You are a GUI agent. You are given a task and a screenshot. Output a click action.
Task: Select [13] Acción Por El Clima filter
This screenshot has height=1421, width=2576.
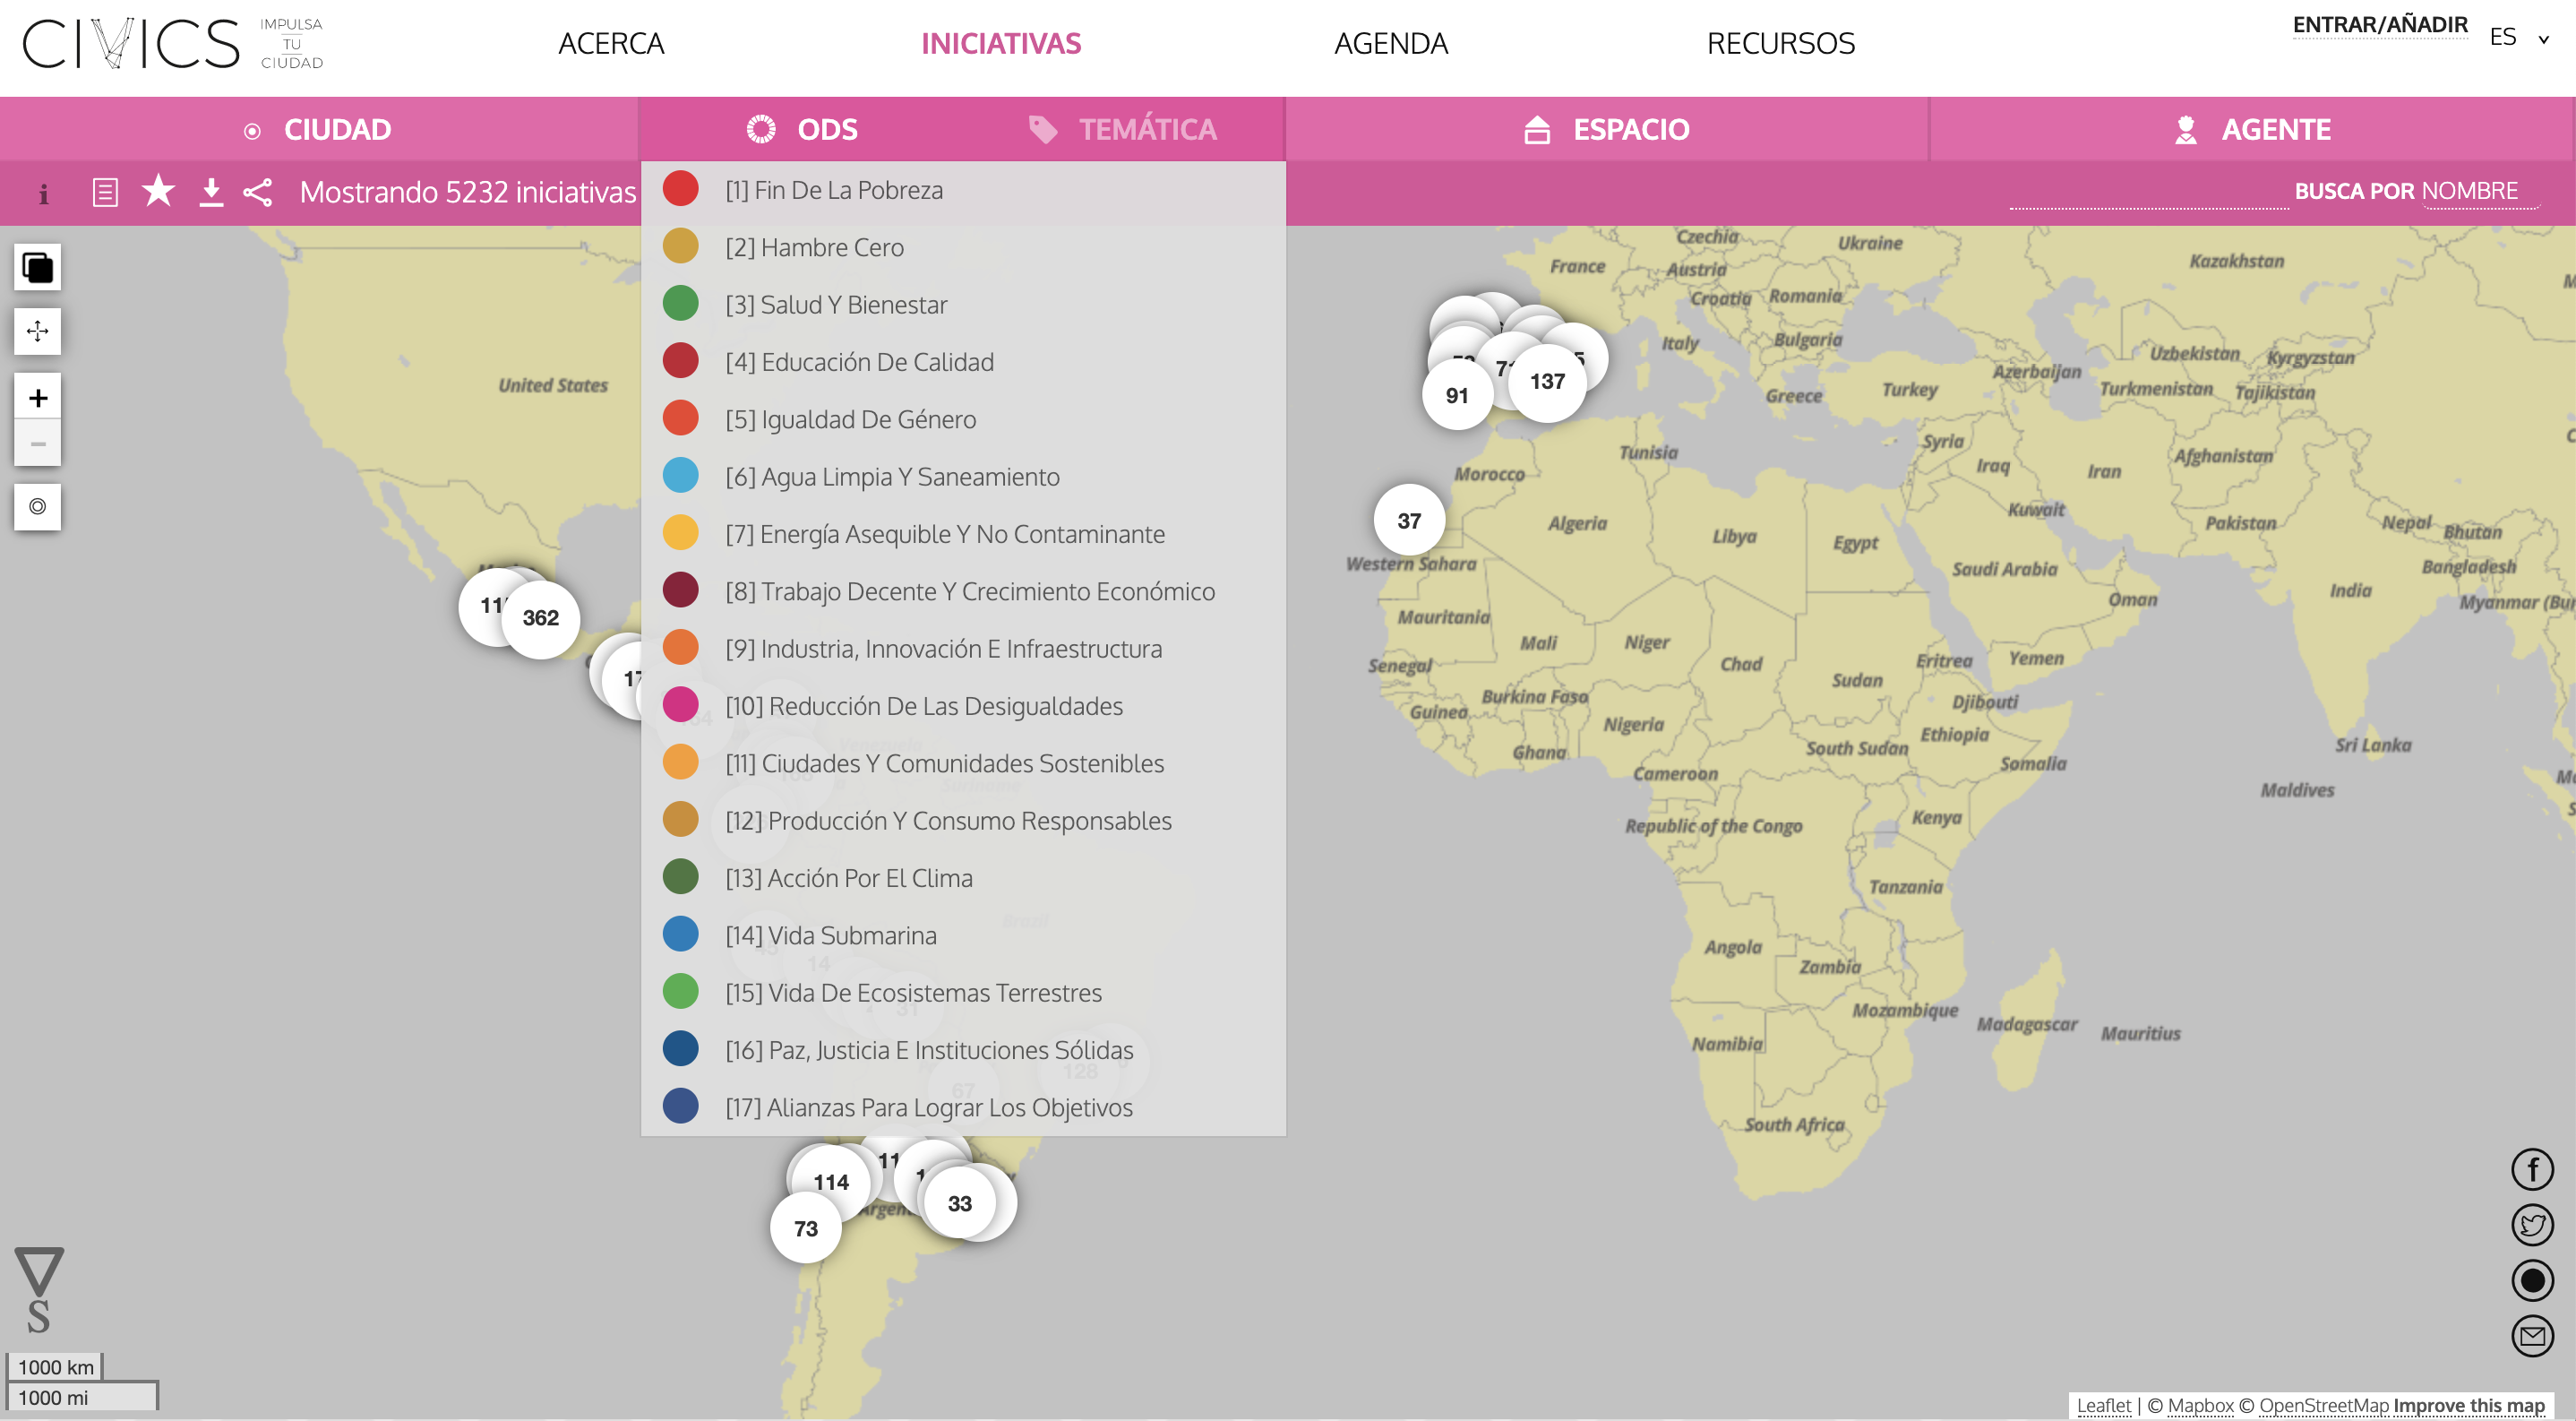pos(848,878)
